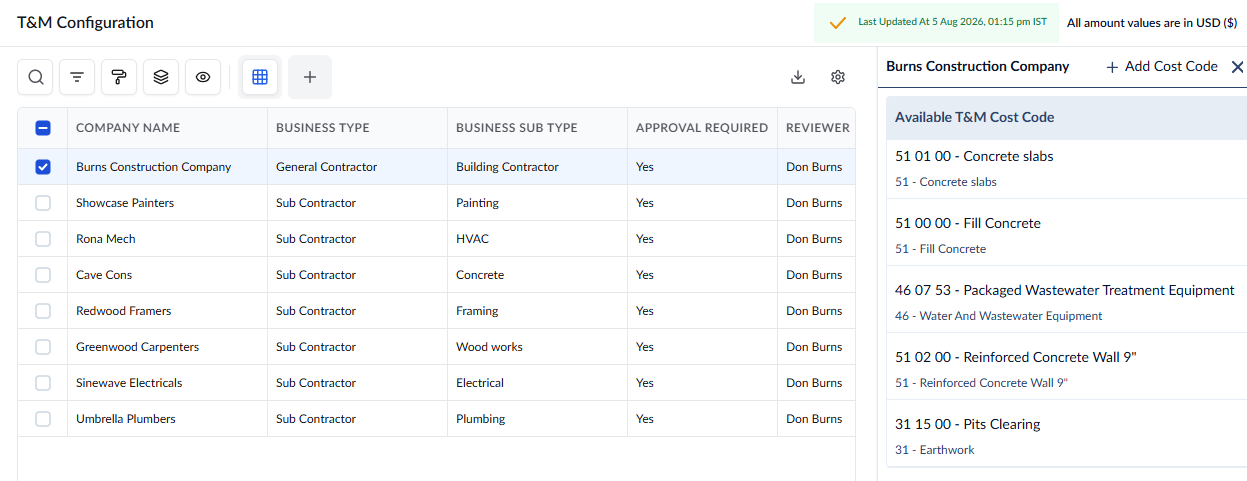
Task: Check the Rona Mech row checkbox
Action: (43, 239)
